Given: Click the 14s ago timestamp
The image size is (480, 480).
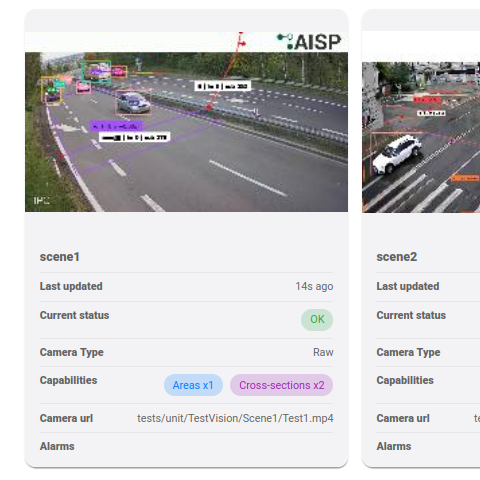Looking at the screenshot, I should pos(314,286).
